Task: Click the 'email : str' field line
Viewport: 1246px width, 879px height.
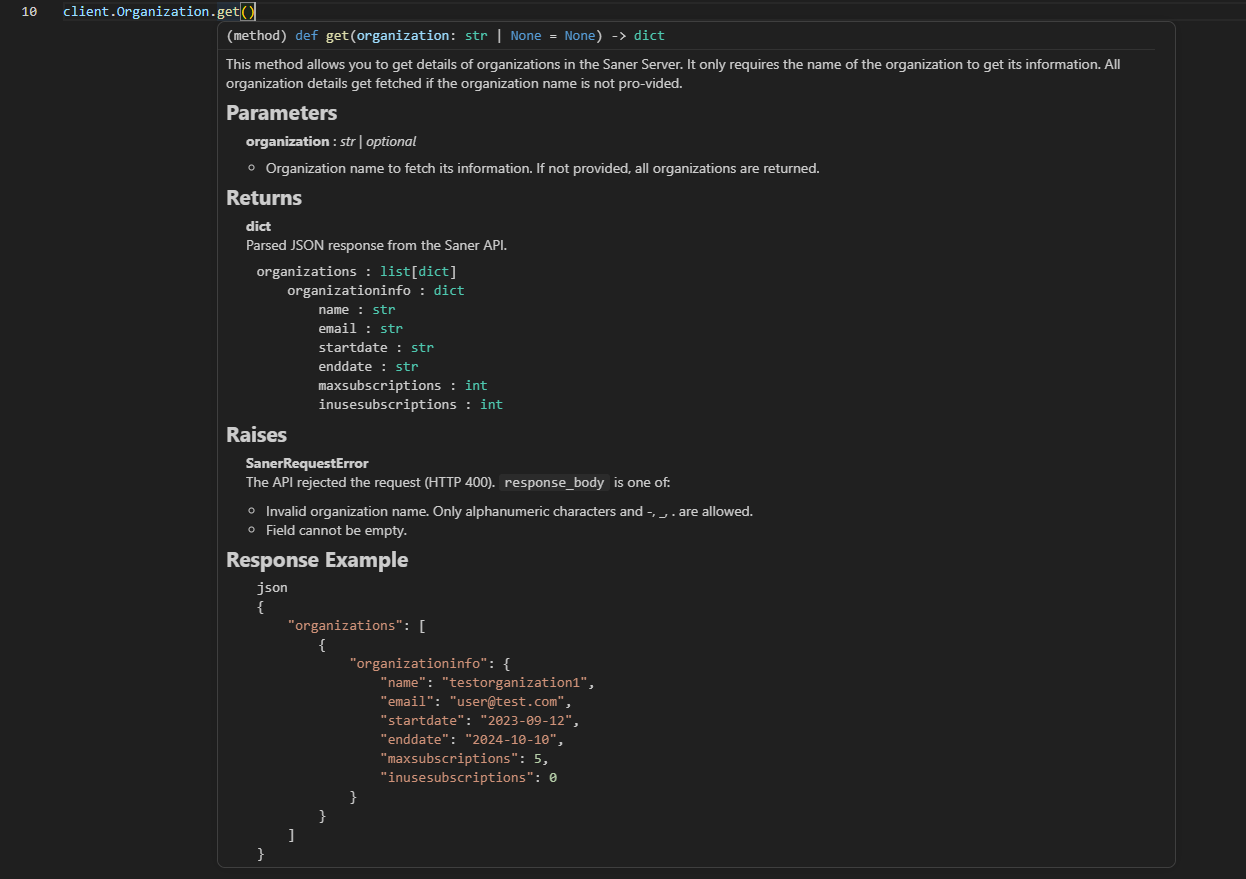Action: pos(361,328)
